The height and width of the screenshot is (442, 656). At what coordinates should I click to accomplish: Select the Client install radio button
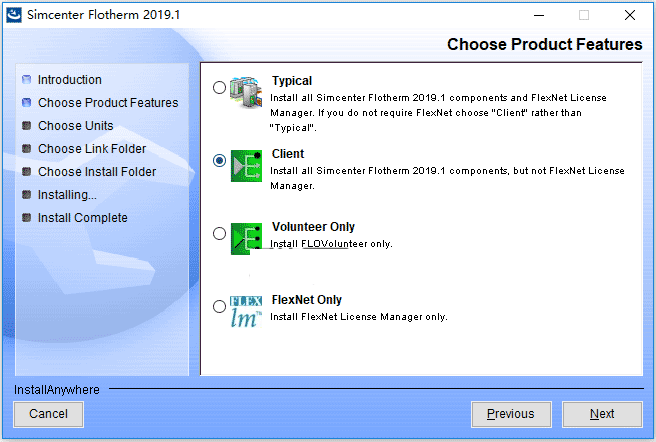(x=219, y=160)
